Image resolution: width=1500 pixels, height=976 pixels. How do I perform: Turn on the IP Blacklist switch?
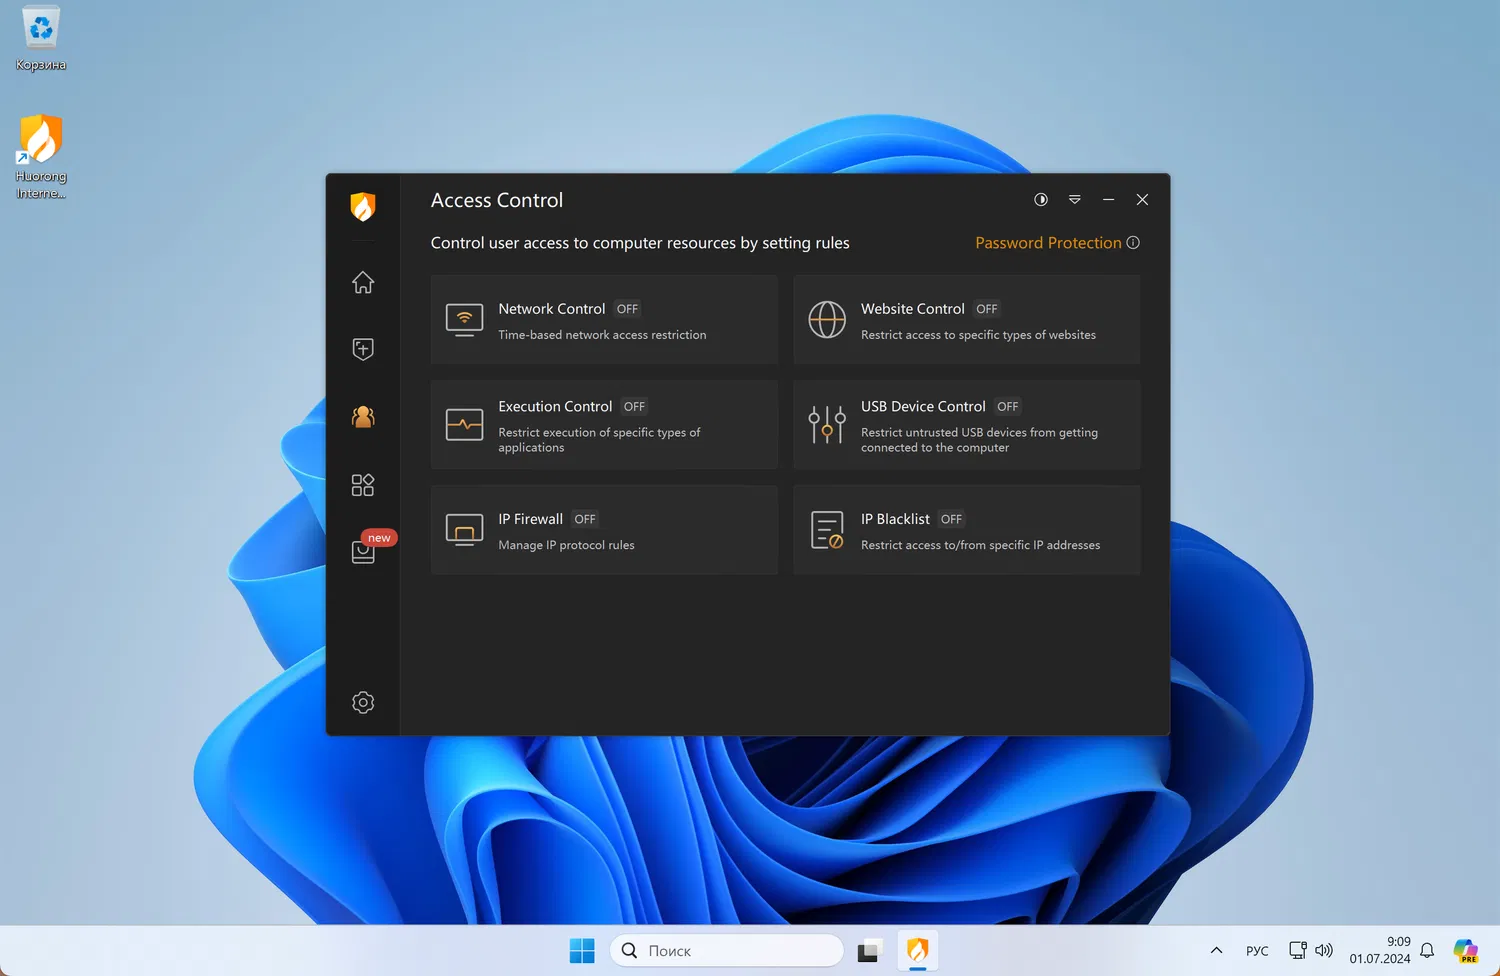(x=952, y=519)
